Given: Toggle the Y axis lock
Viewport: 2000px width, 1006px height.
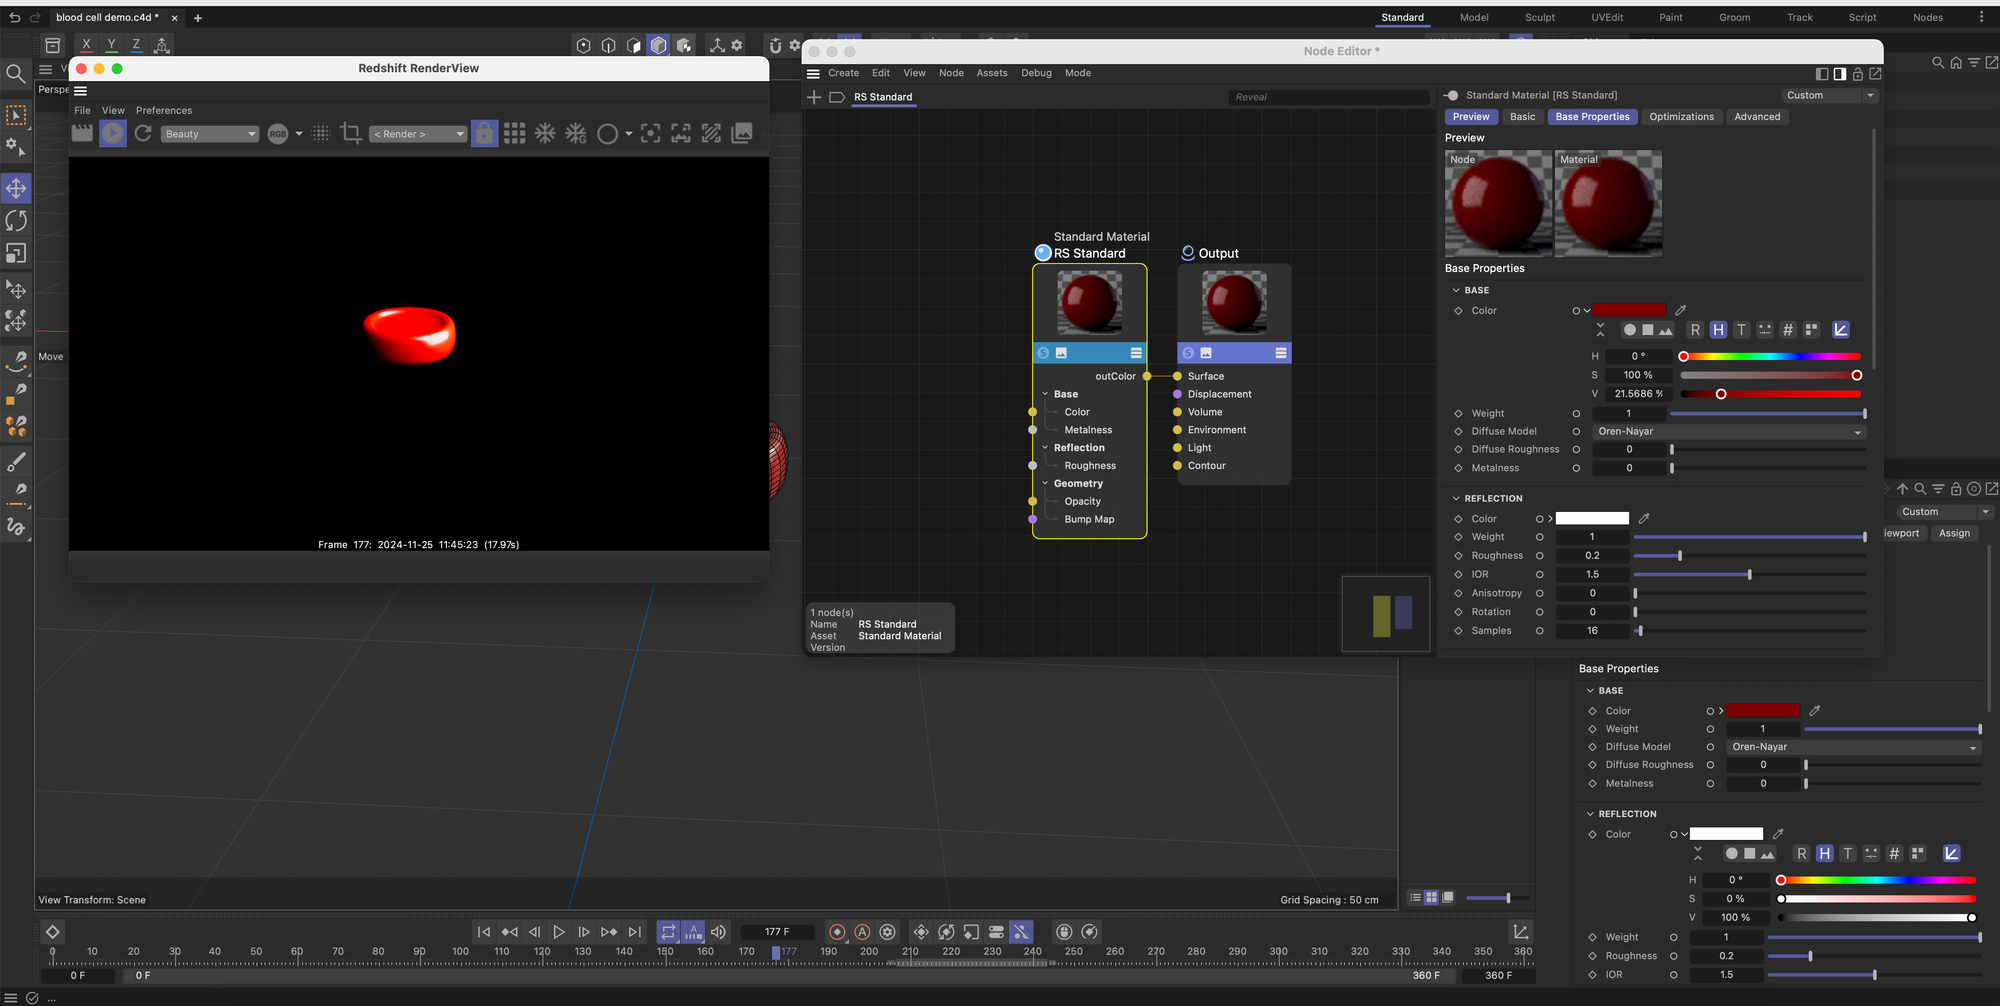Looking at the screenshot, I should [x=111, y=45].
